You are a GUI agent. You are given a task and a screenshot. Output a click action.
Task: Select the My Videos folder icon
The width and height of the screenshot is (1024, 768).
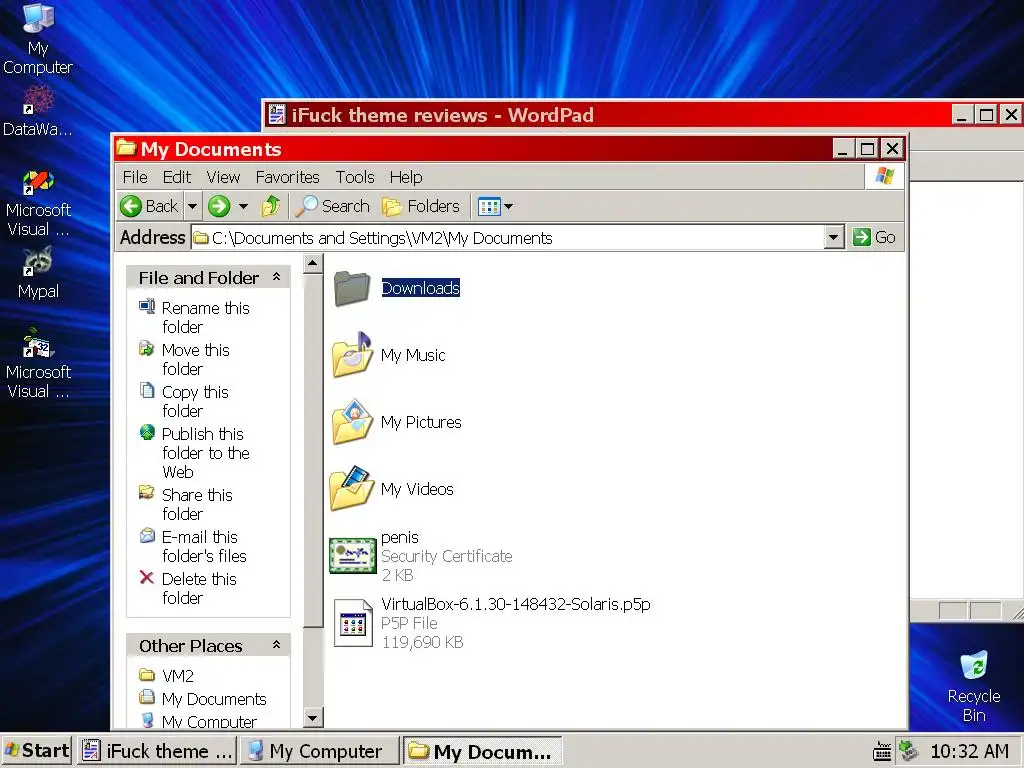[x=353, y=488]
